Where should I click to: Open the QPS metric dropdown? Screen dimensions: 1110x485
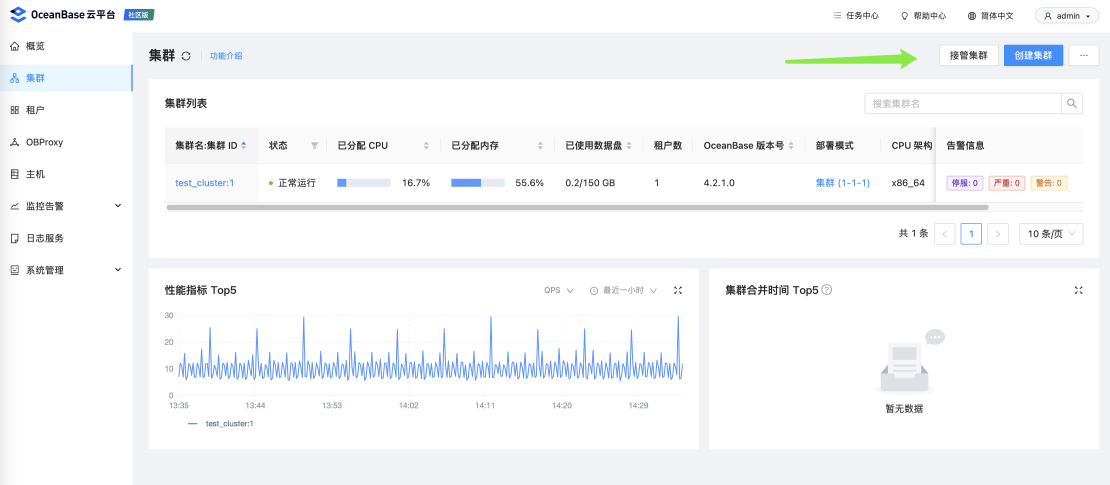(559, 290)
